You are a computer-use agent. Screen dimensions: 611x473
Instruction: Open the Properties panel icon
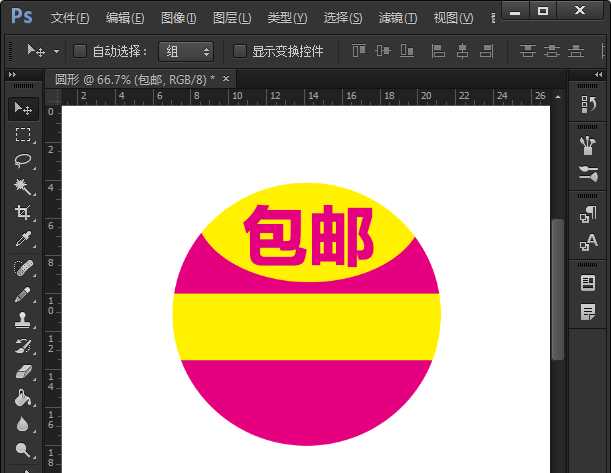point(588,283)
